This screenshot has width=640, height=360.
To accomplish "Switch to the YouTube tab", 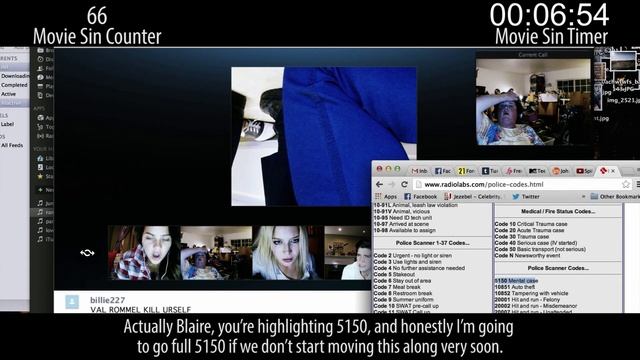I will (x=584, y=171).
